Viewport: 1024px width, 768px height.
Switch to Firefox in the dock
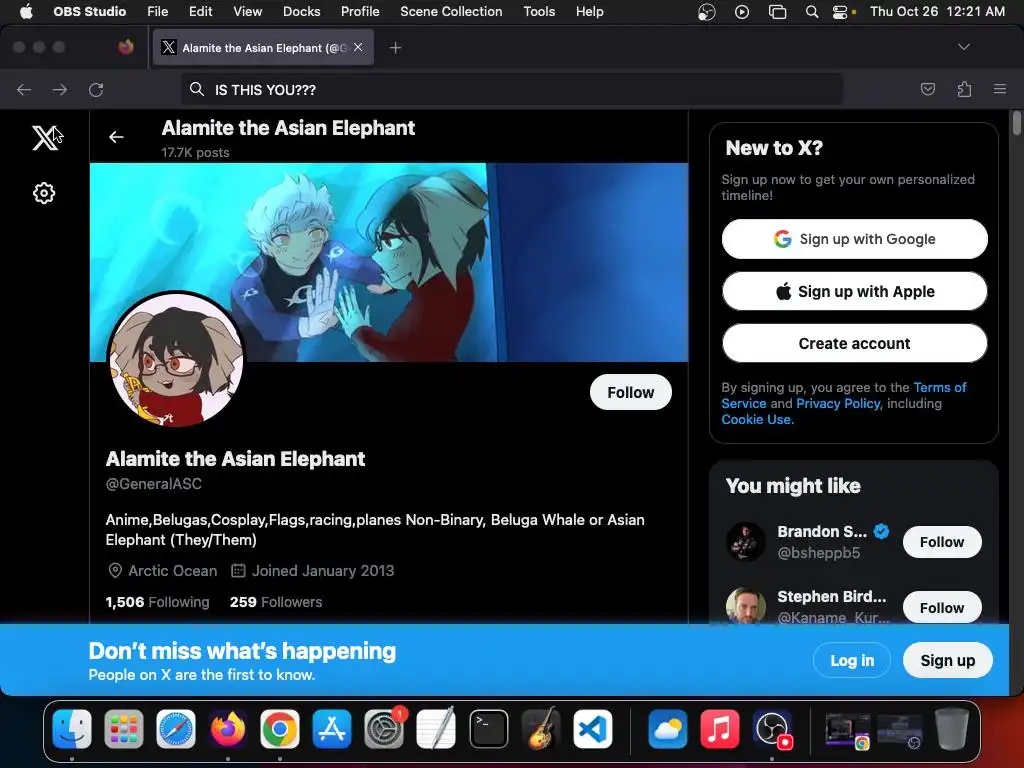click(227, 729)
